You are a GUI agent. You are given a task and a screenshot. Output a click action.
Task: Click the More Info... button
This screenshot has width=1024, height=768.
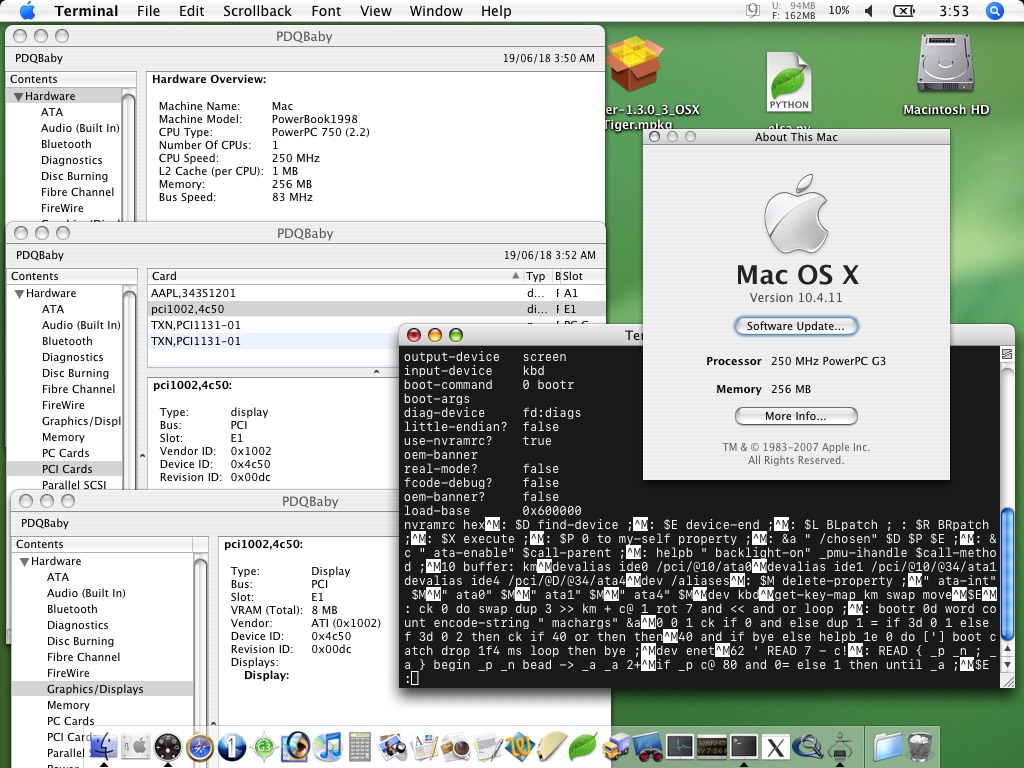[795, 416]
